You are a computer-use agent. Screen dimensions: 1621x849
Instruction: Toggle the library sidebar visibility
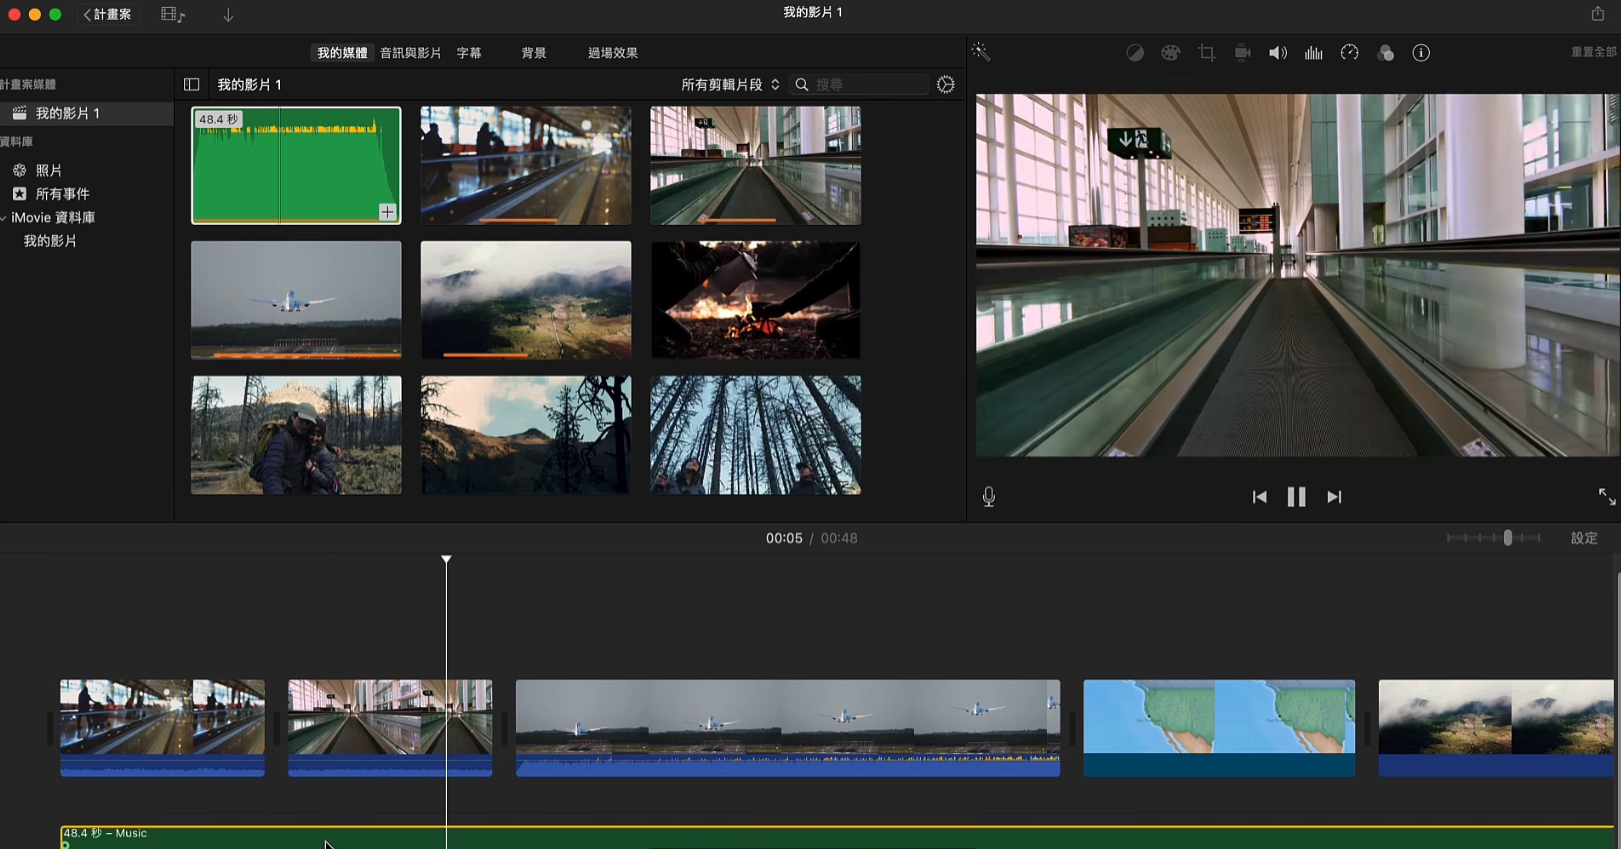[x=192, y=85]
